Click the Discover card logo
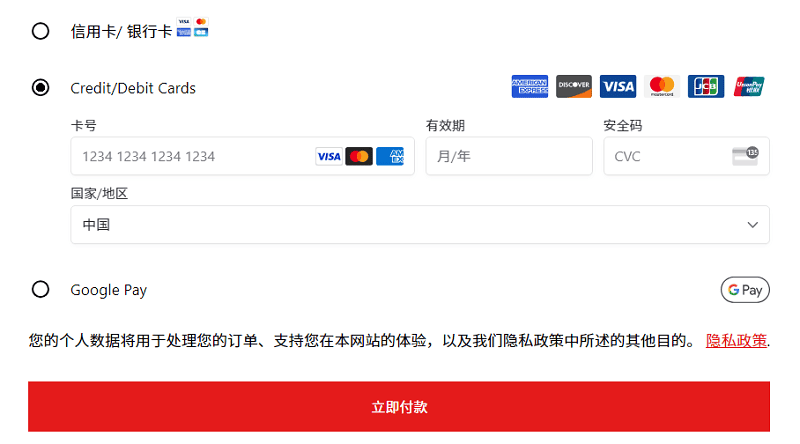 click(573, 86)
